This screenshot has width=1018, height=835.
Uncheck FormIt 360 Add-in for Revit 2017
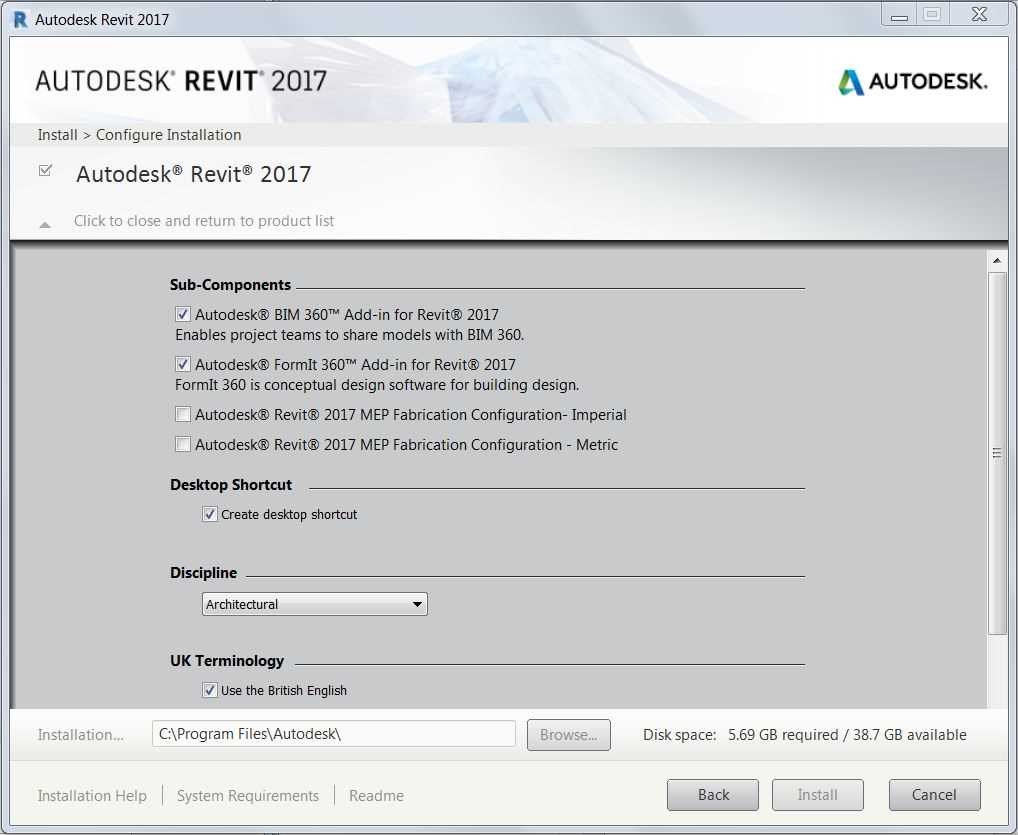pos(183,364)
